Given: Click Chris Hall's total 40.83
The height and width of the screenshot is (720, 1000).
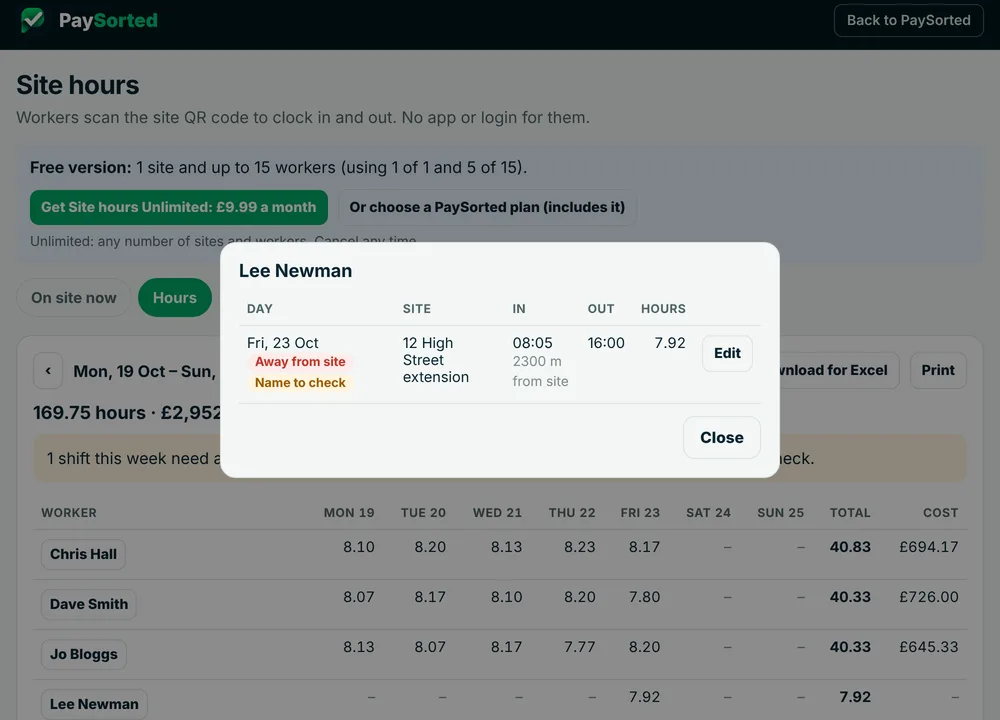Looking at the screenshot, I should 850,547.
